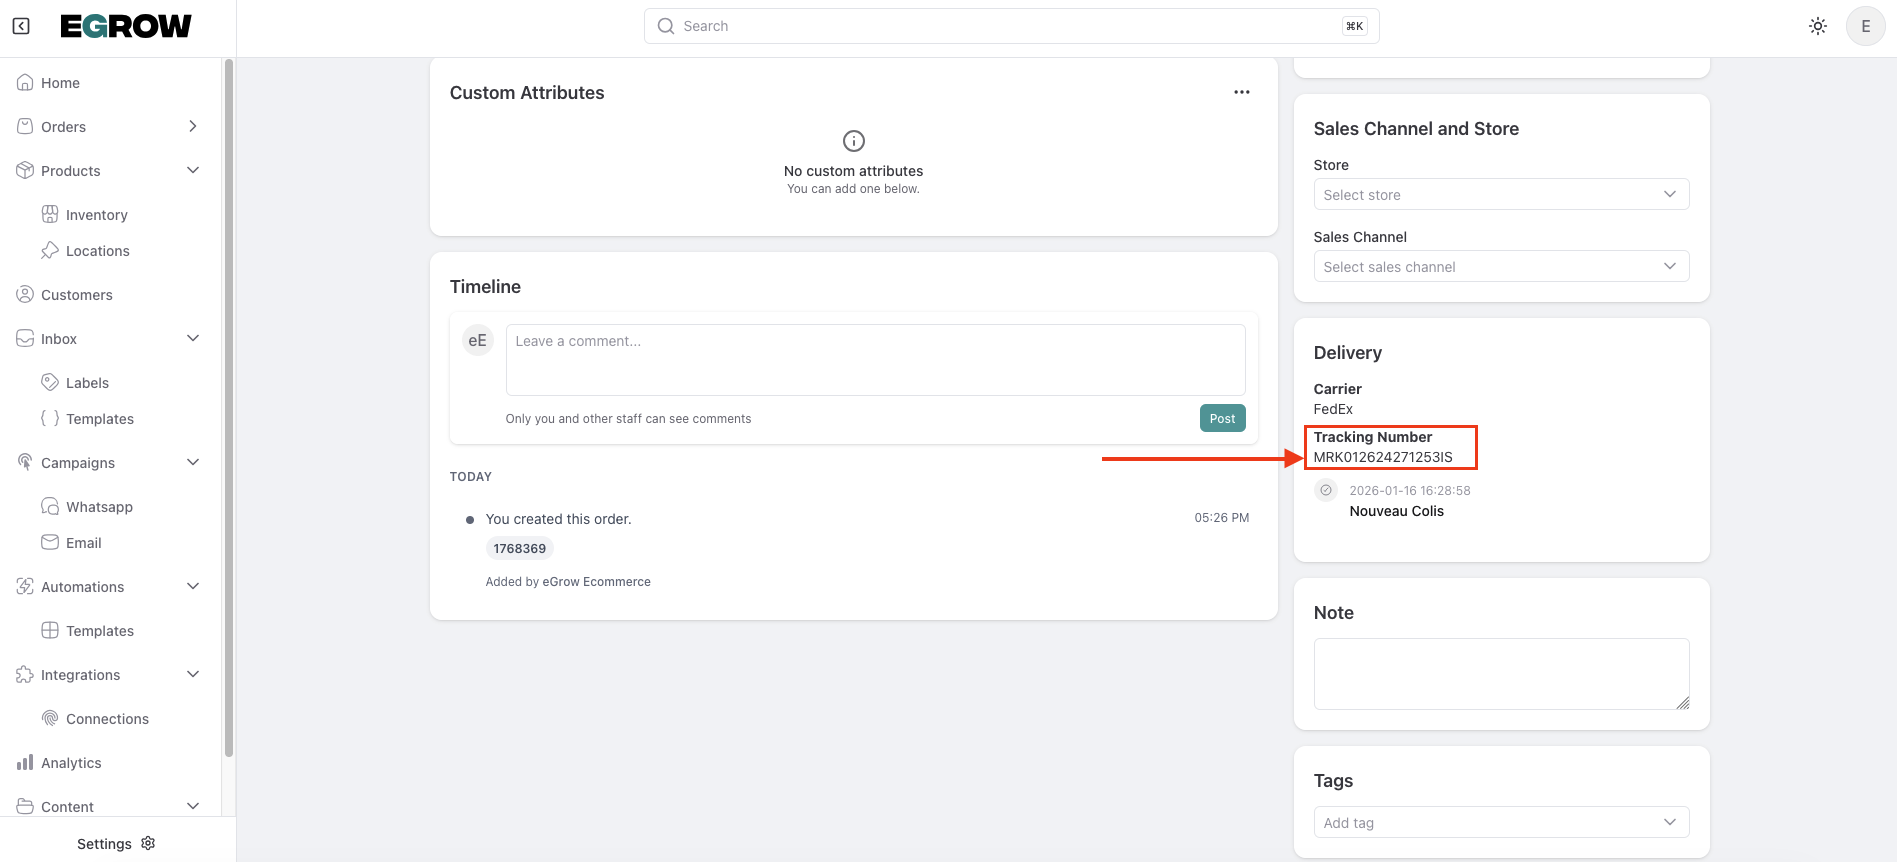Click the 1768369 order badge
Screen dimensions: 1897x862
click(520, 549)
